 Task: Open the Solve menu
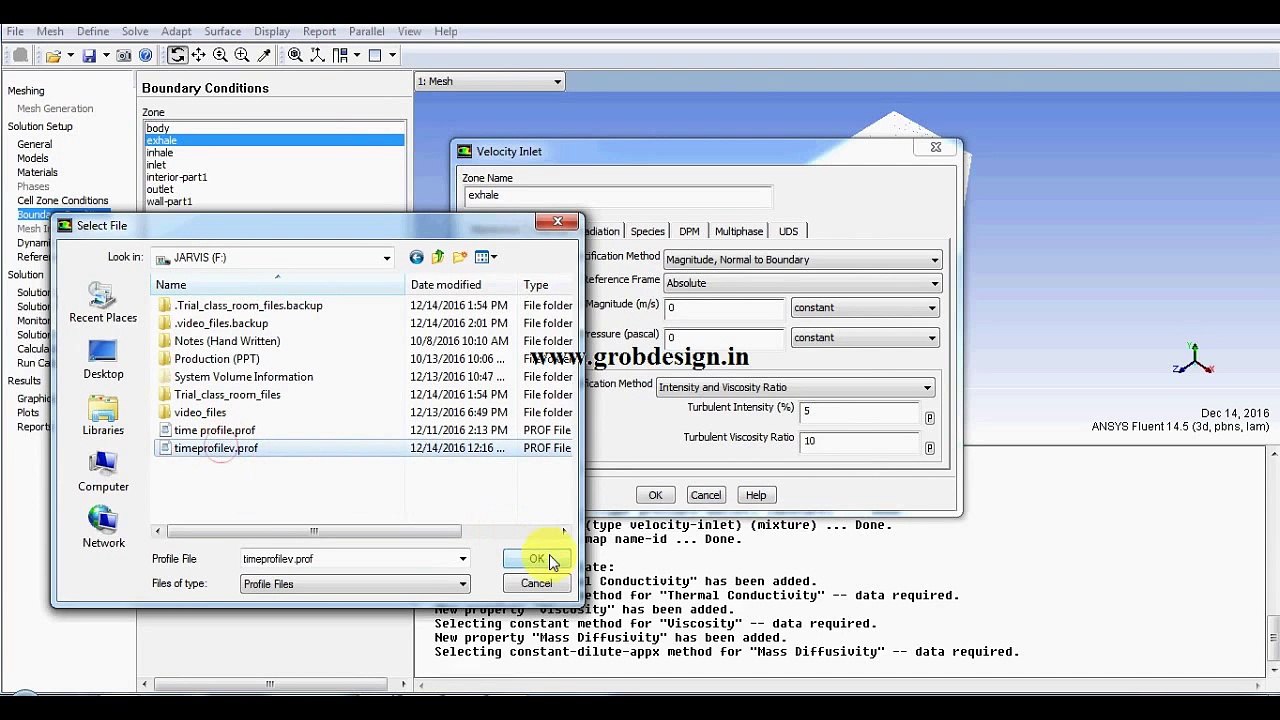(135, 31)
